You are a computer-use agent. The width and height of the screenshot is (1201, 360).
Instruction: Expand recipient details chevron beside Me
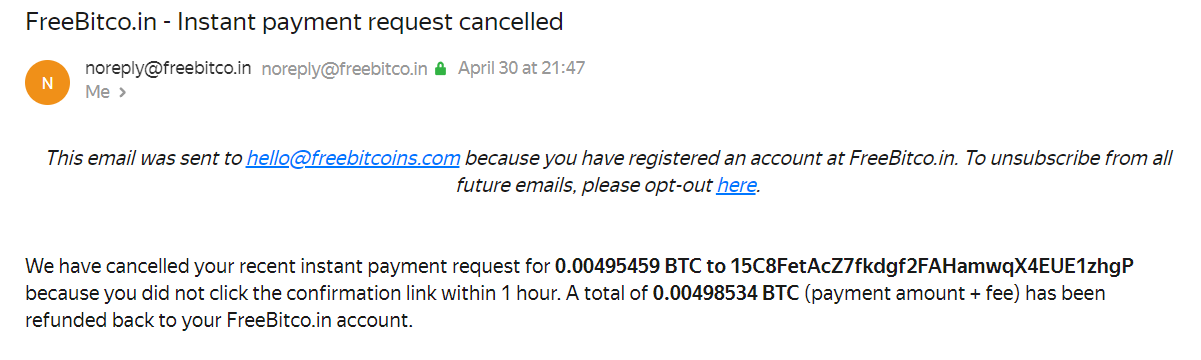tap(123, 92)
